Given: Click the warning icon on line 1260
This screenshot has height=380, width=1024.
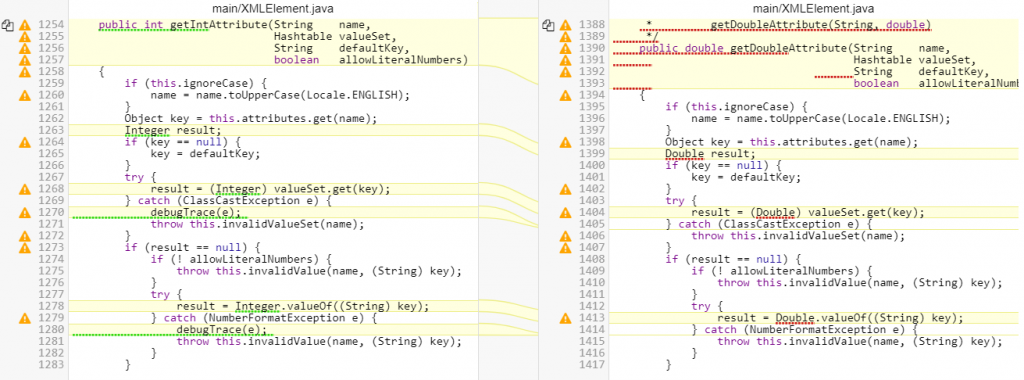Looking at the screenshot, I should point(25,95).
